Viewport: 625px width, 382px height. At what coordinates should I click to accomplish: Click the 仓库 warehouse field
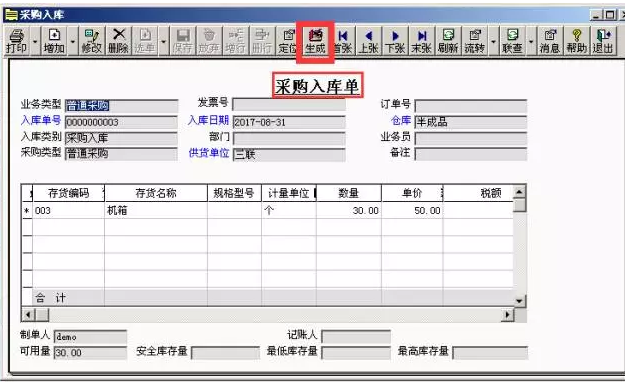point(471,122)
